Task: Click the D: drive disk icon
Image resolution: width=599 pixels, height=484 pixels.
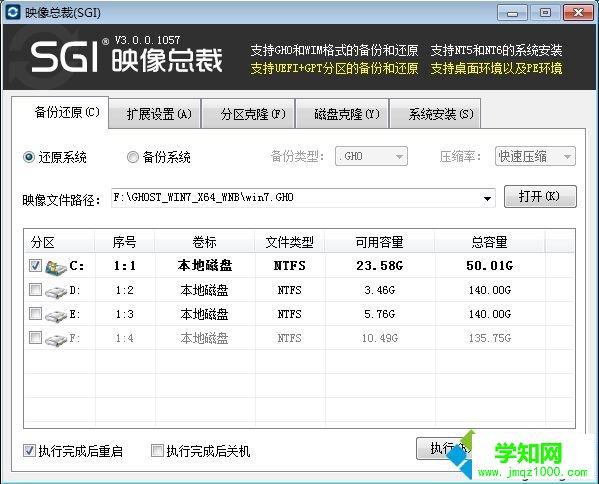Action: point(56,291)
